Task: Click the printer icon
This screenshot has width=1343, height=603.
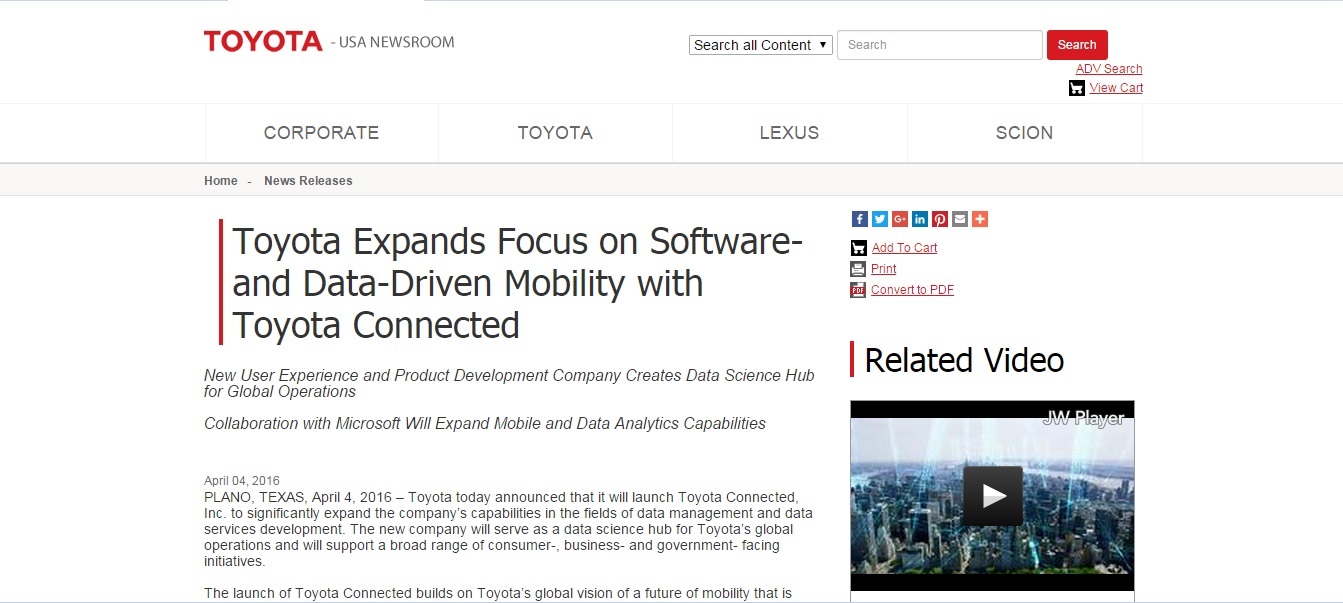Action: [858, 269]
